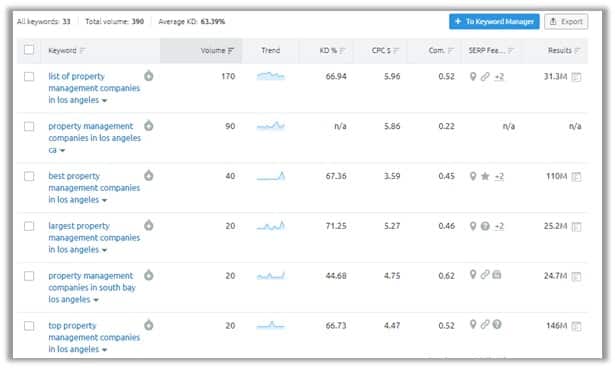Sort table by Results column header

click(x=564, y=51)
